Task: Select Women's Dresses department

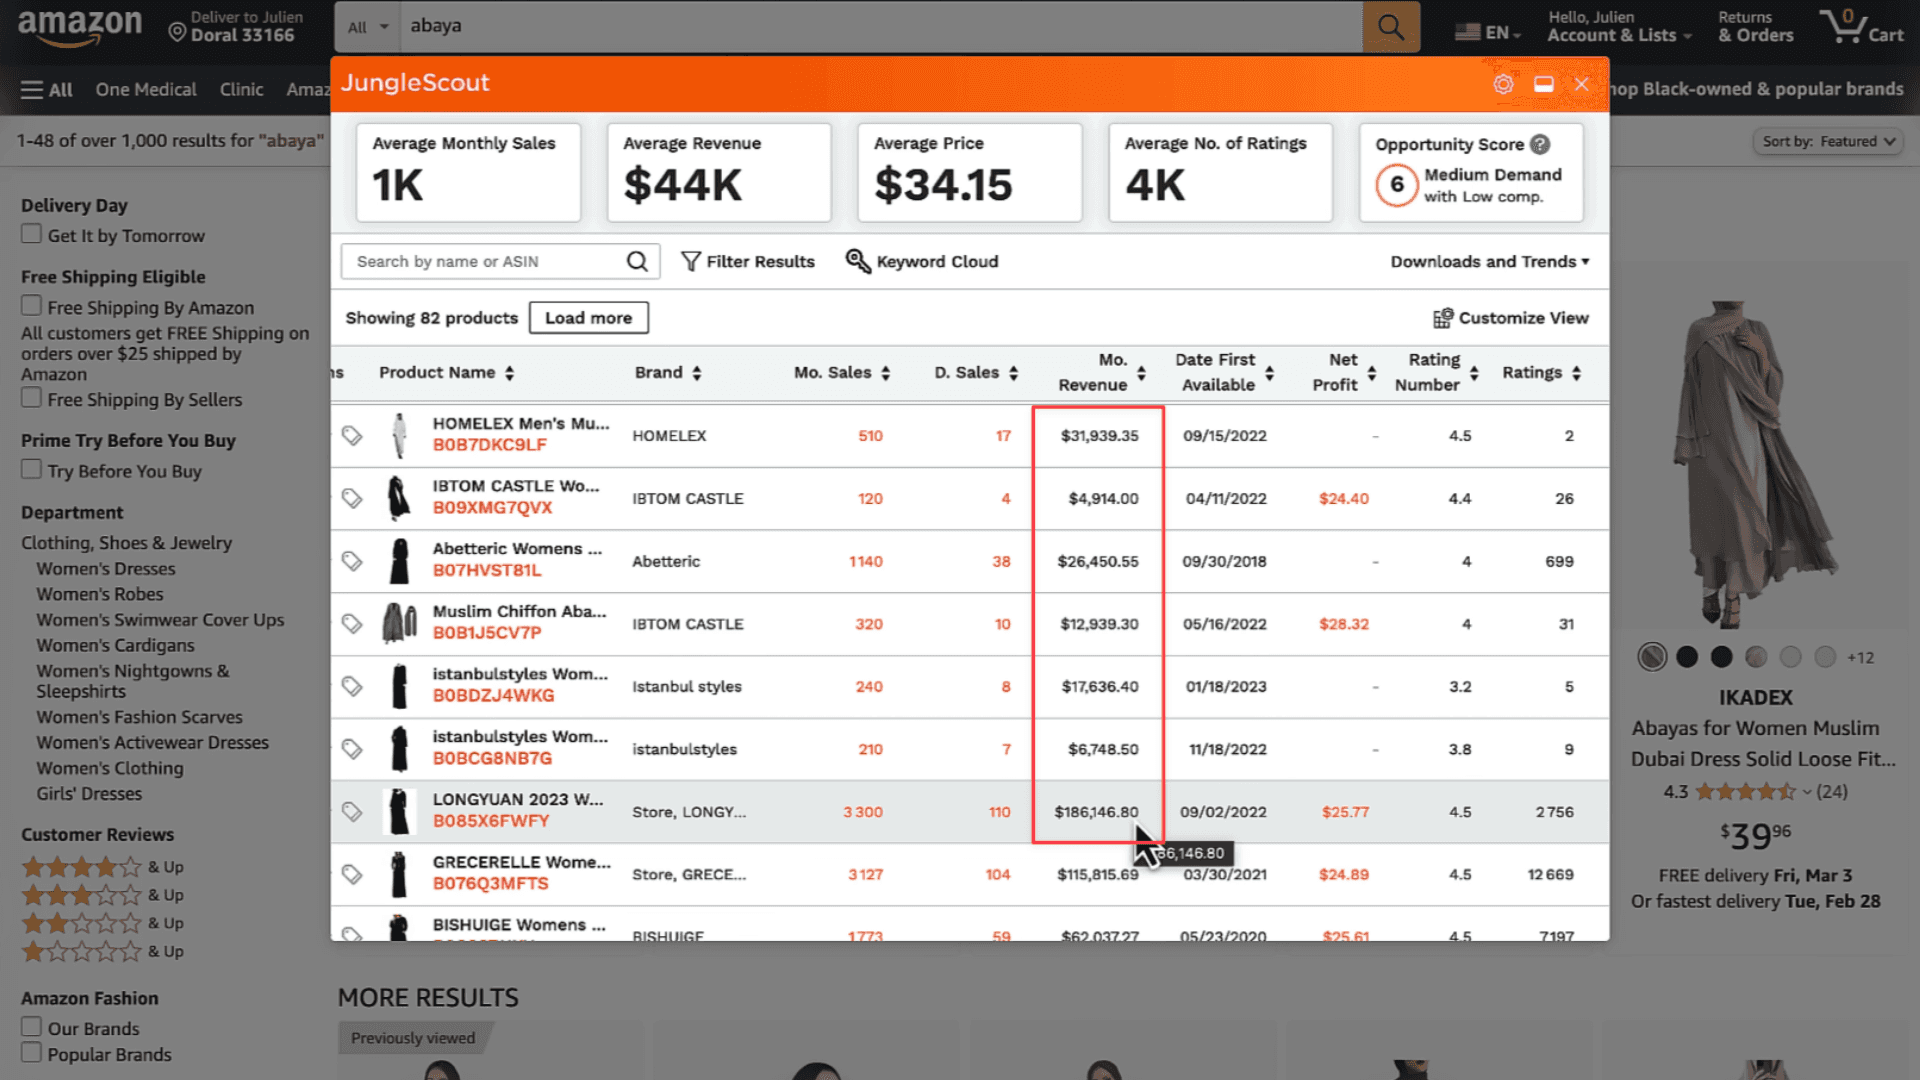Action: coord(106,569)
